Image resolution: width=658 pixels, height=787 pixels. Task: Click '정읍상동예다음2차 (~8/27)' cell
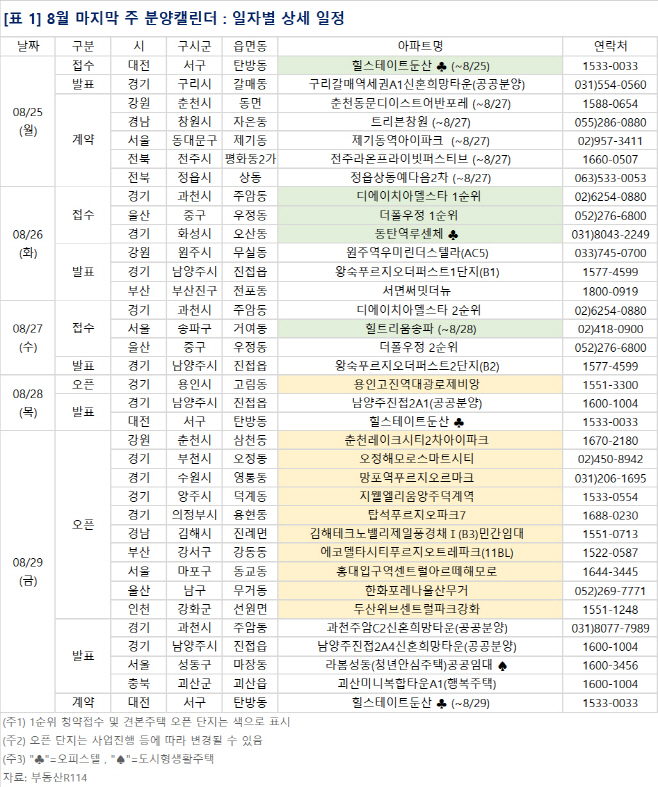[x=420, y=178]
